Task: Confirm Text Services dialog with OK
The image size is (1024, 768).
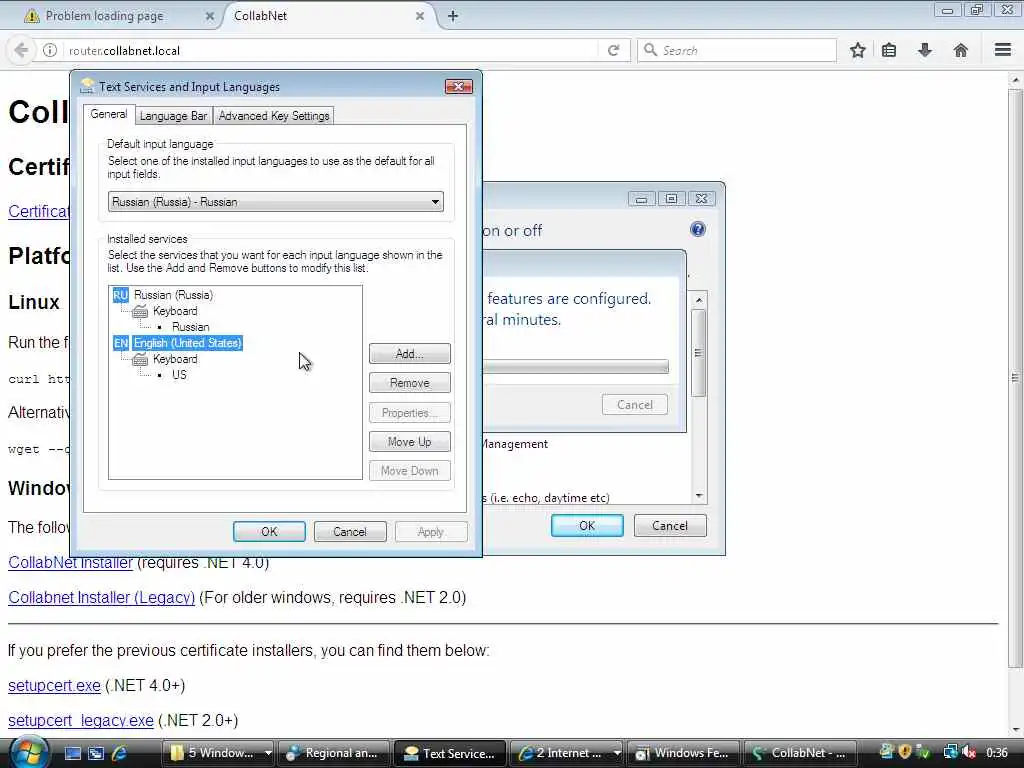Action: point(269,532)
